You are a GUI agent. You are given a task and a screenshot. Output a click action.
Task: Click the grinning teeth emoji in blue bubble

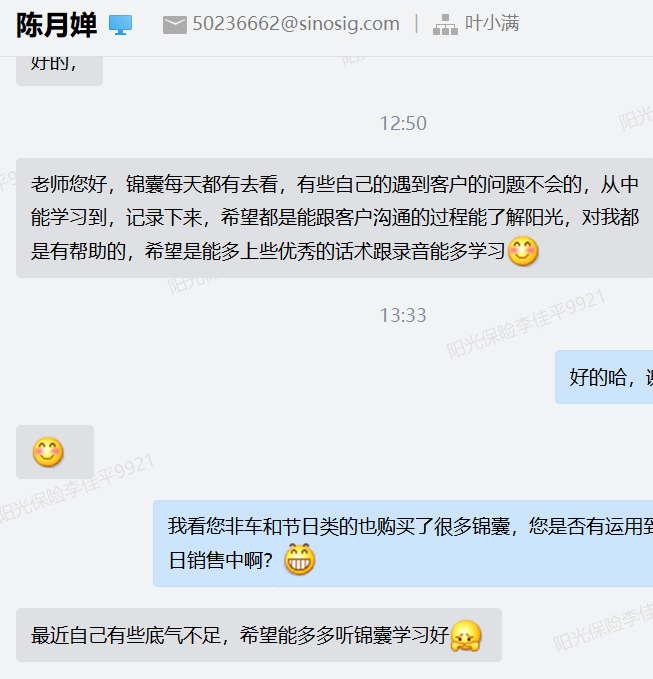pyautogui.click(x=300, y=559)
